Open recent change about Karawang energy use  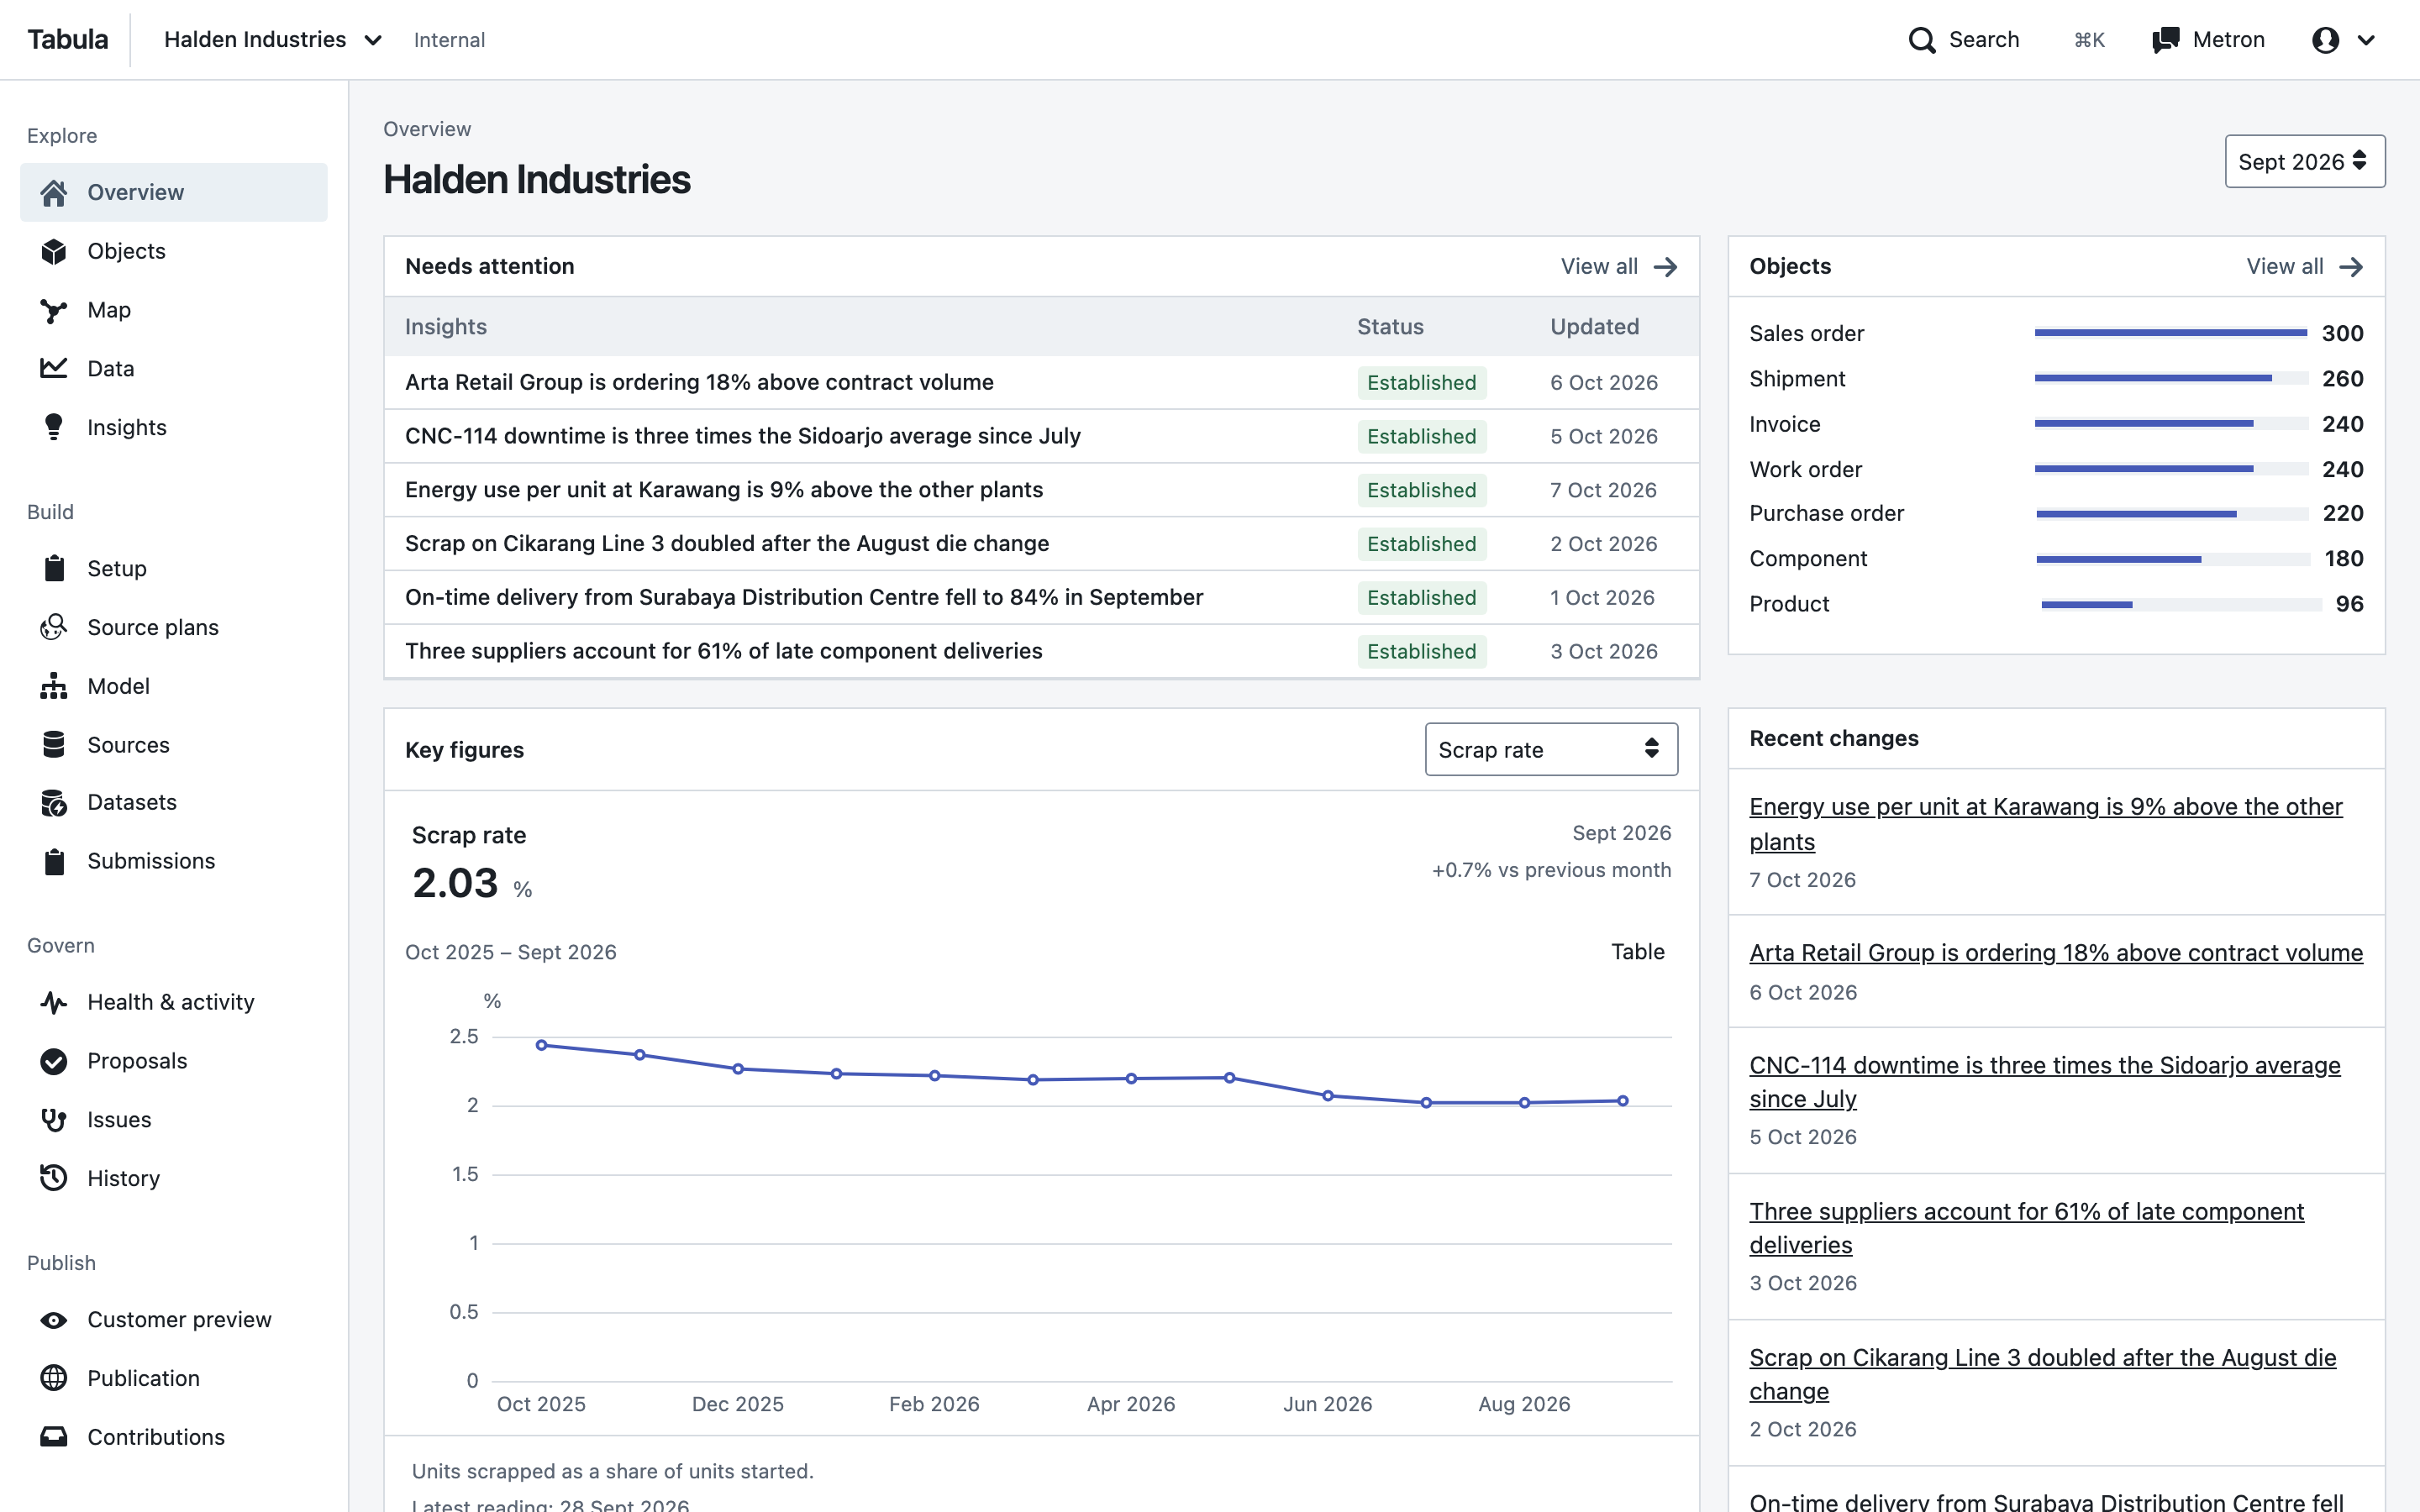point(2045,824)
